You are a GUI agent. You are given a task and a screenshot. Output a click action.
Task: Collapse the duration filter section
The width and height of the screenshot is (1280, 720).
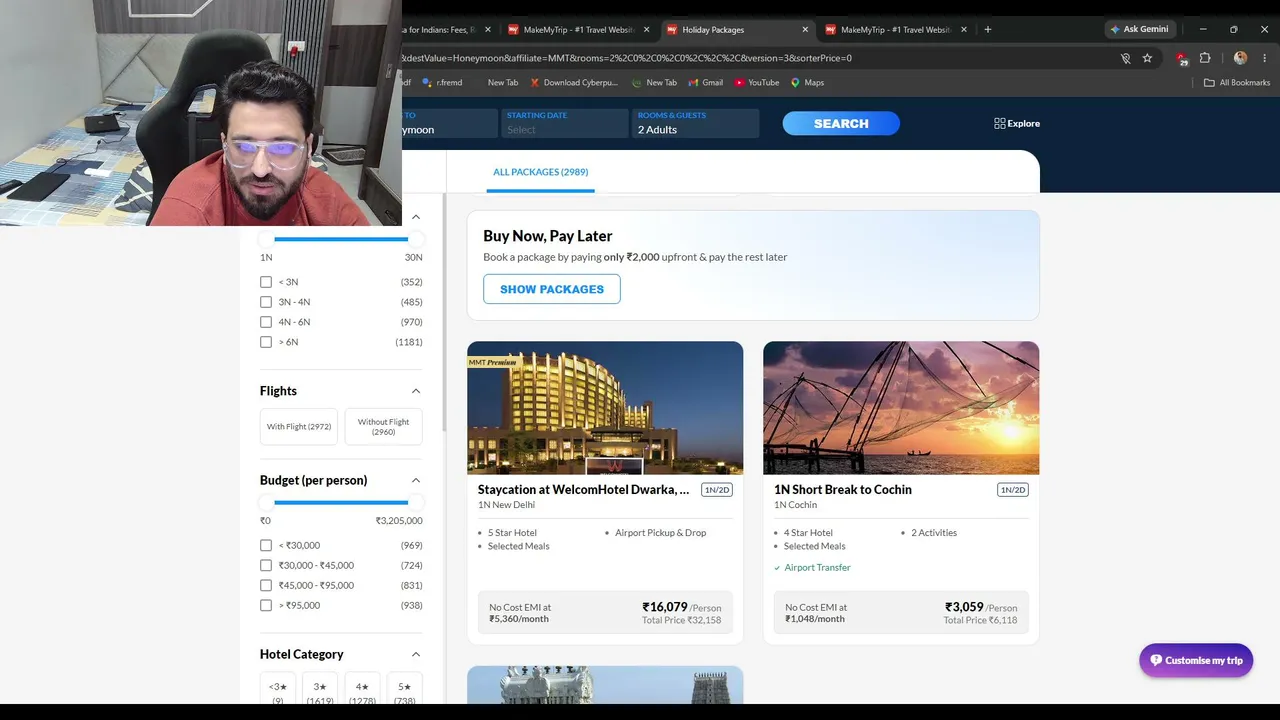[416, 217]
